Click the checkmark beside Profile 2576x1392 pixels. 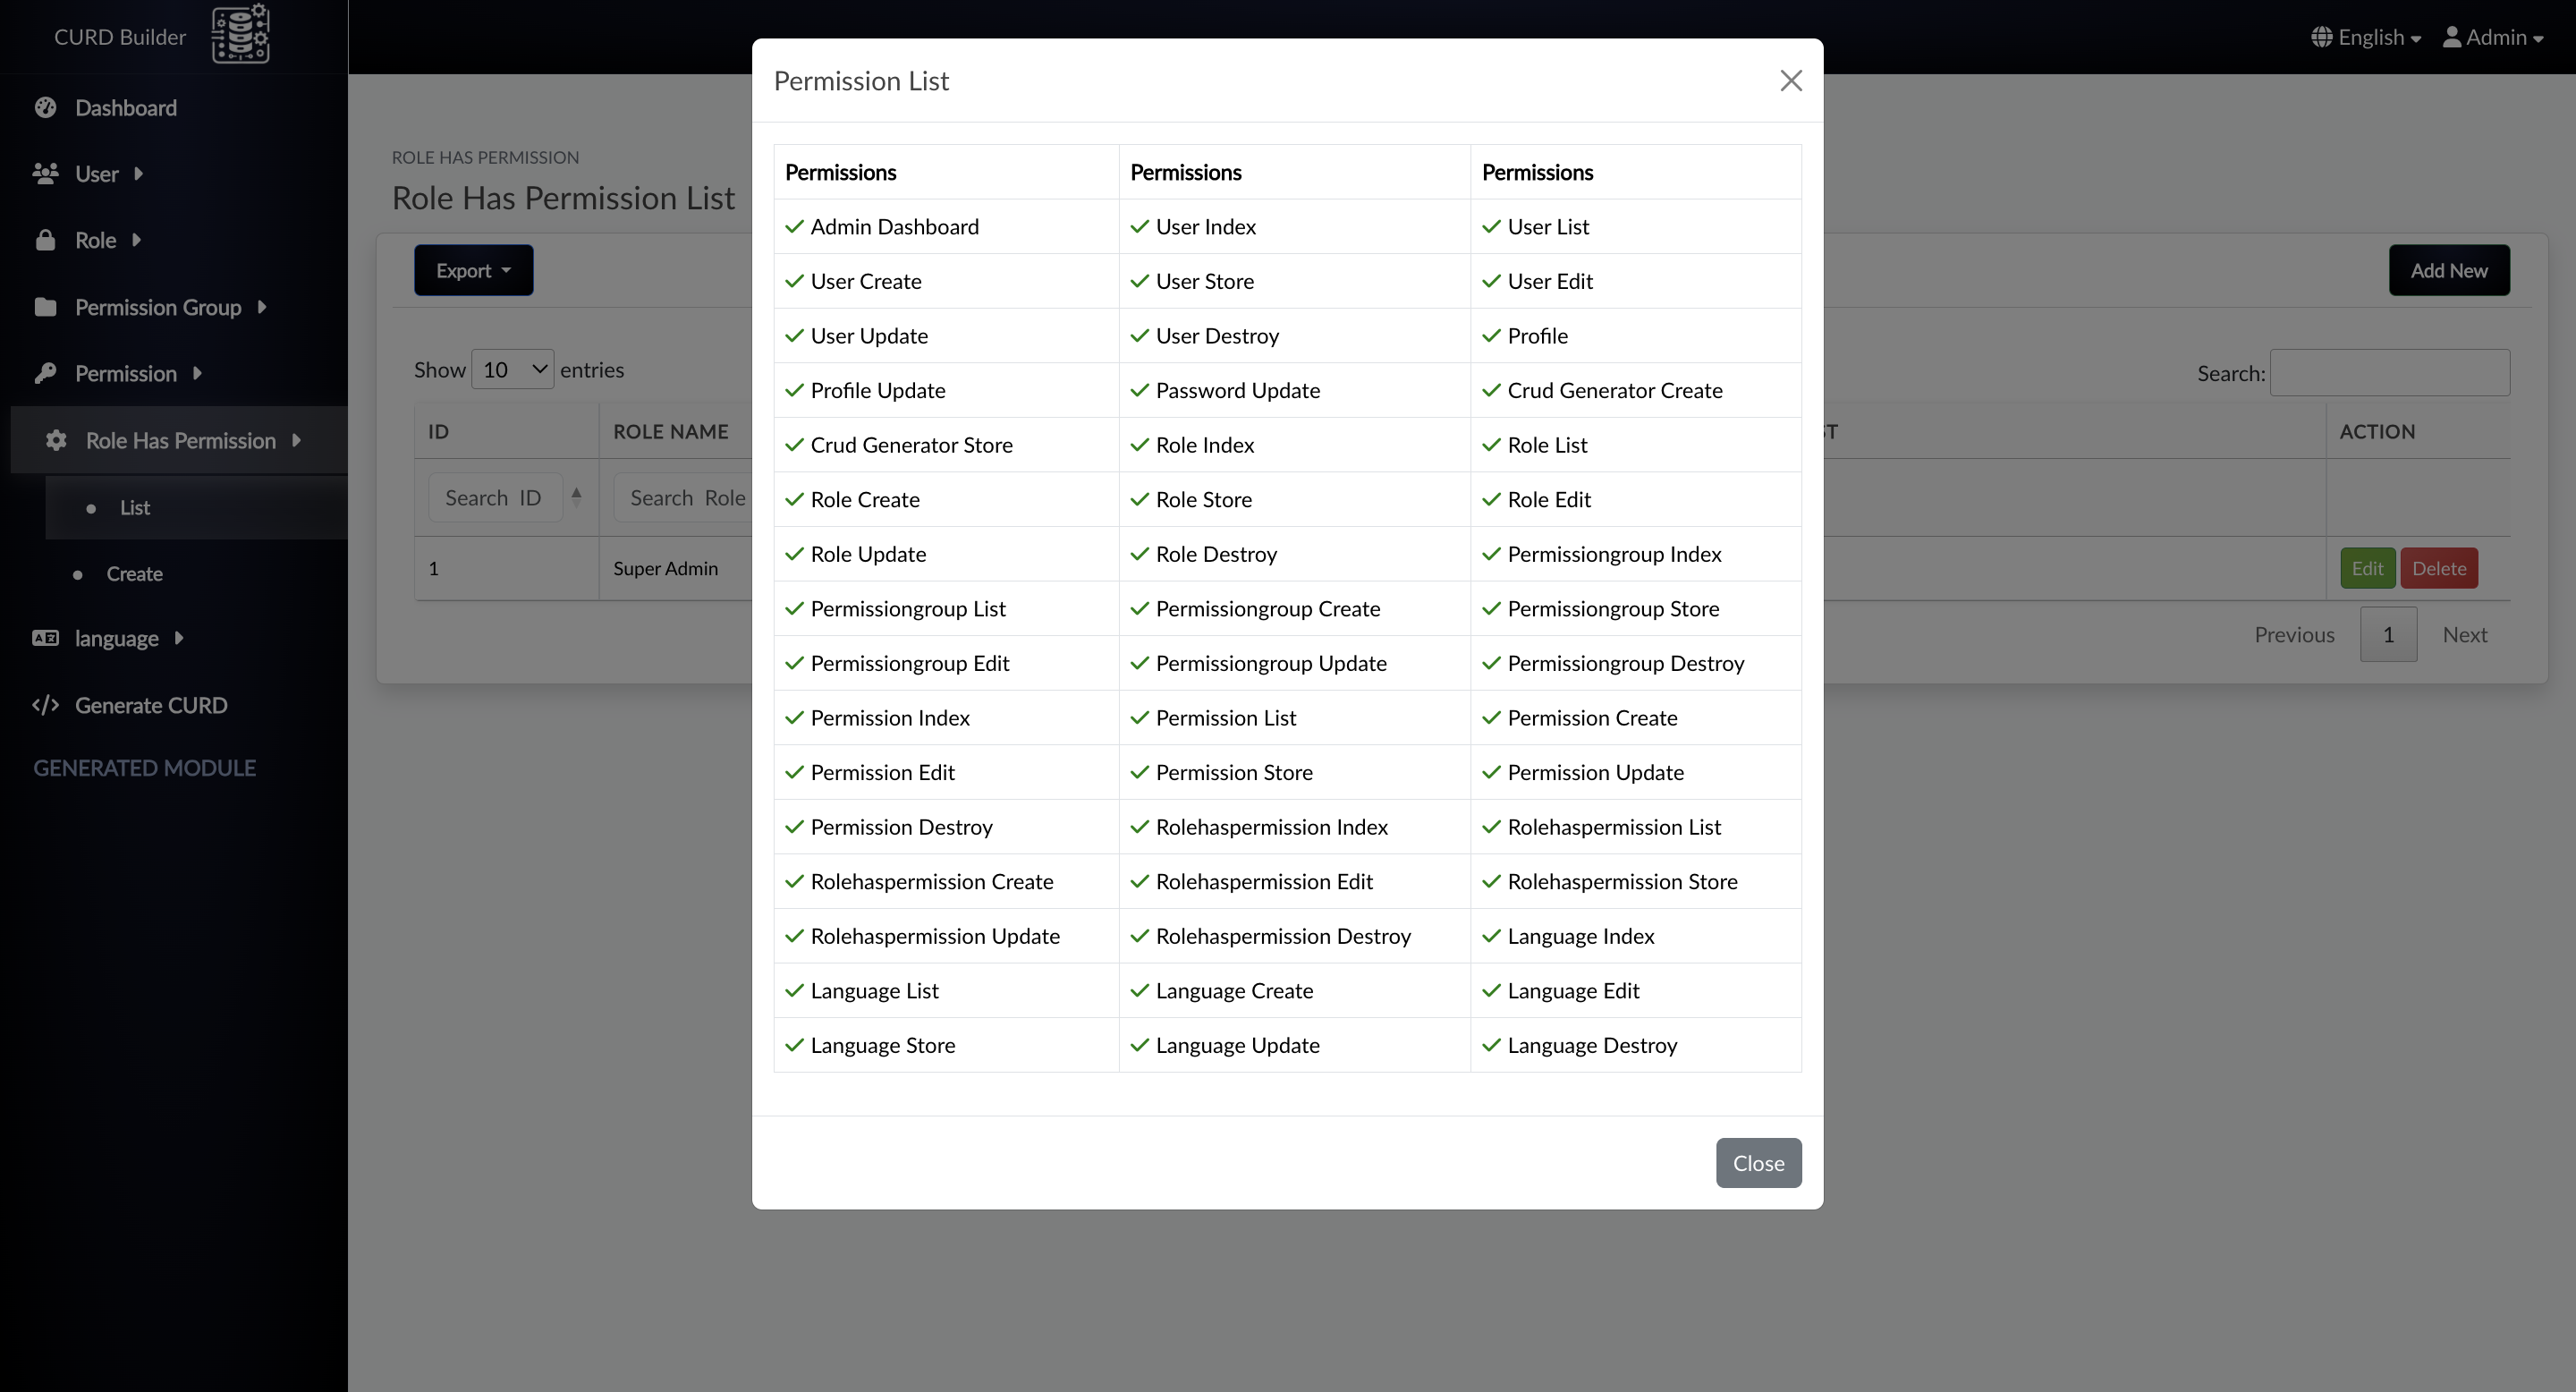pos(1492,336)
